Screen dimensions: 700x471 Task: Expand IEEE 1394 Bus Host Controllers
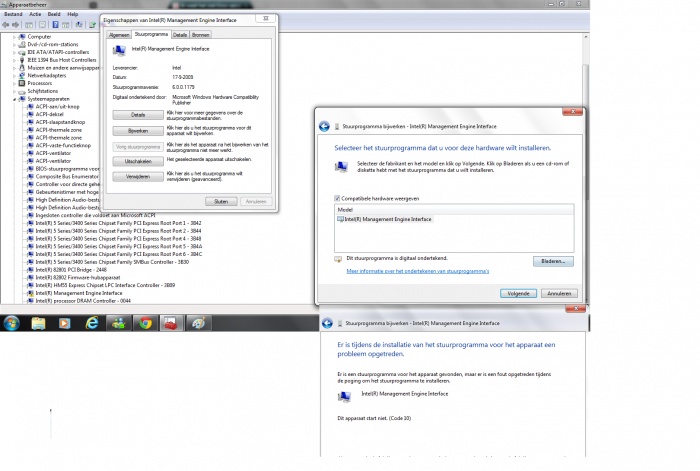coord(14,60)
